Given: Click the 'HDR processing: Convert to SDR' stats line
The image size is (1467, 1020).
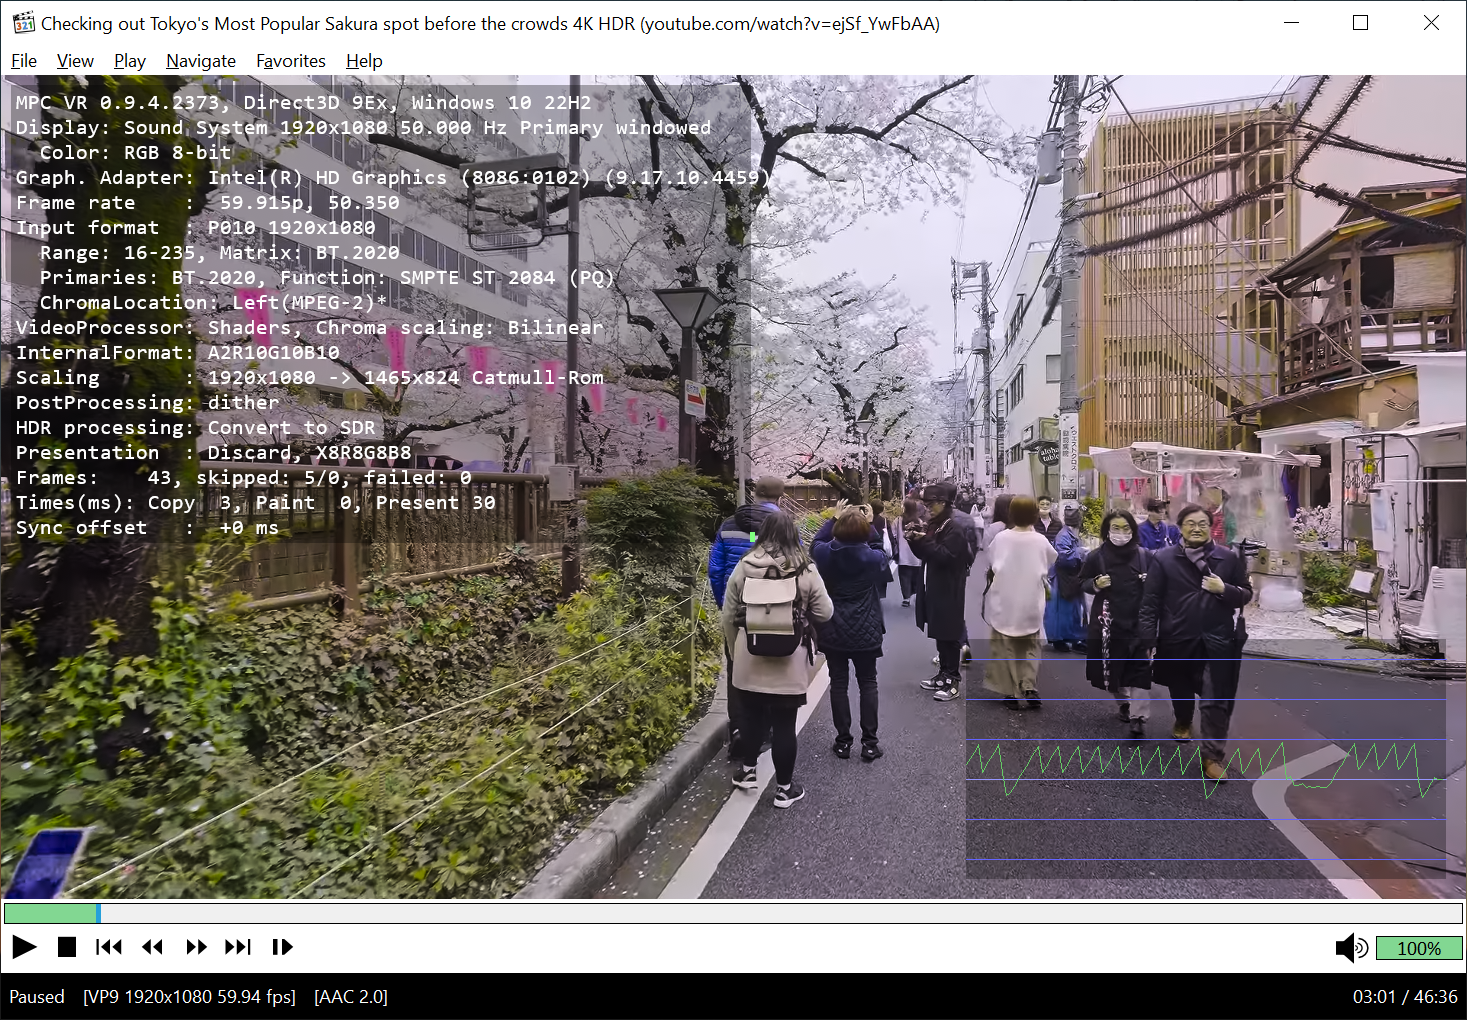Looking at the screenshot, I should point(196,428).
